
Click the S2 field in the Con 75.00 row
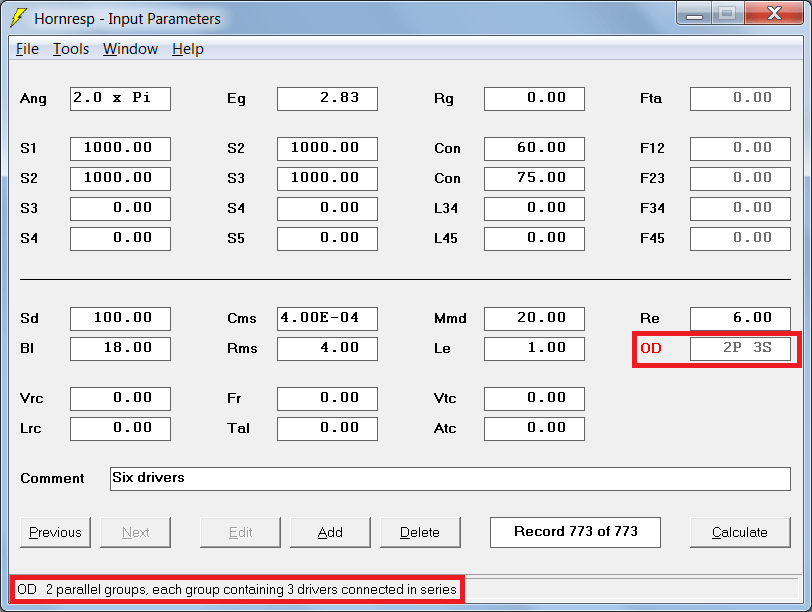tap(120, 179)
